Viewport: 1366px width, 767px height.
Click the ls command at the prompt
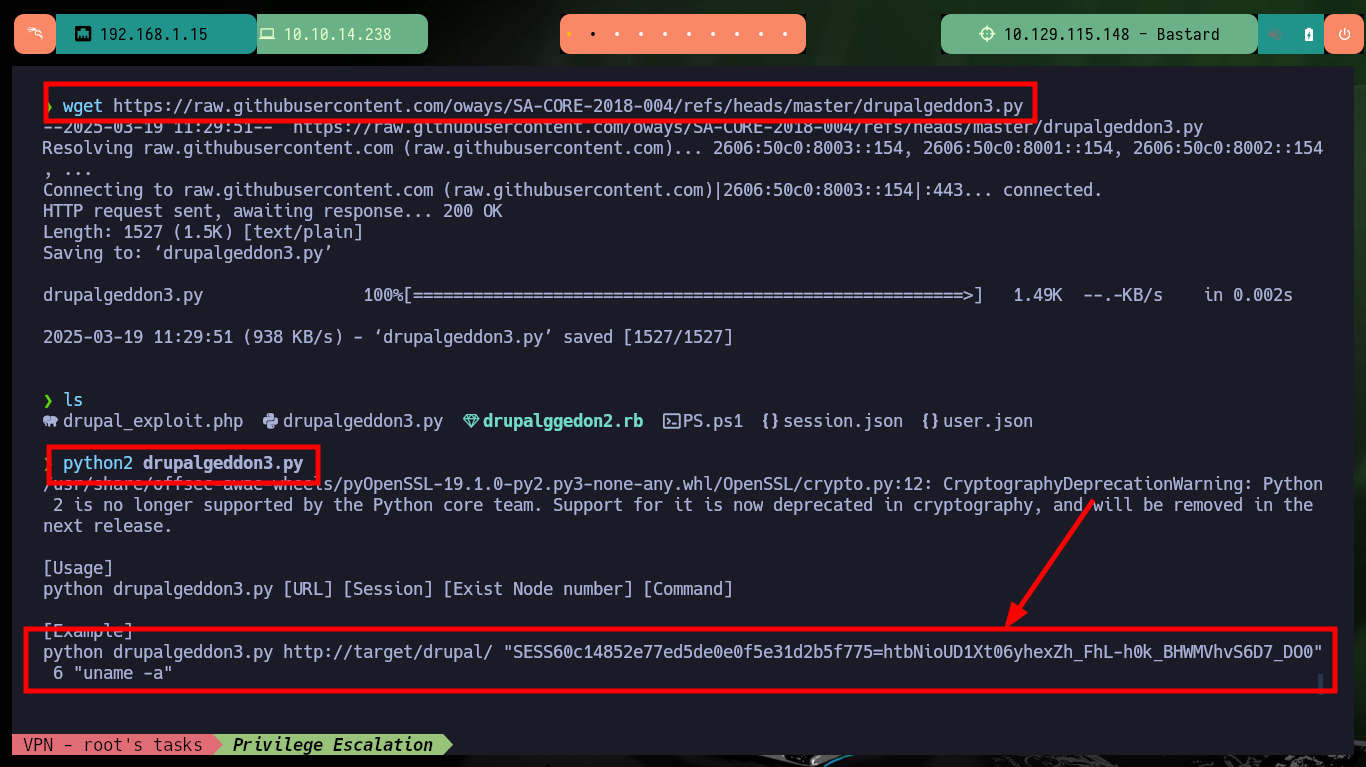tap(73, 400)
